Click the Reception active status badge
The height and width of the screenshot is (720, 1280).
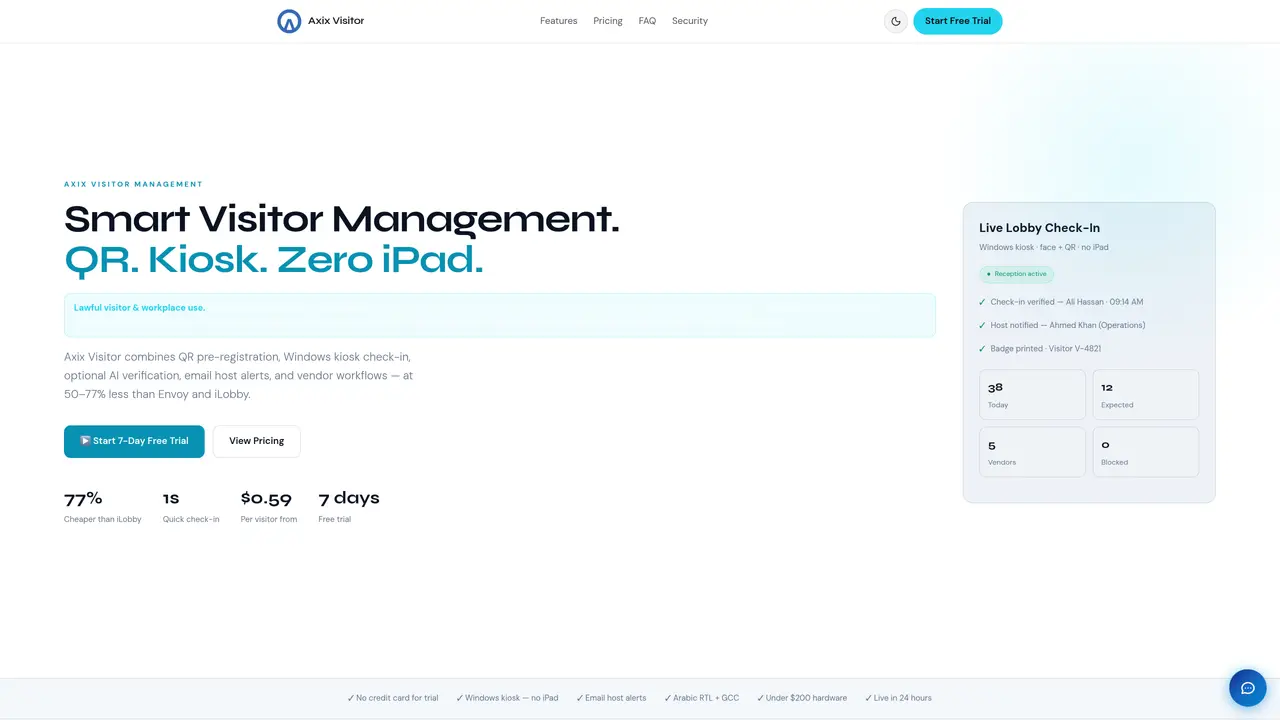(1017, 274)
